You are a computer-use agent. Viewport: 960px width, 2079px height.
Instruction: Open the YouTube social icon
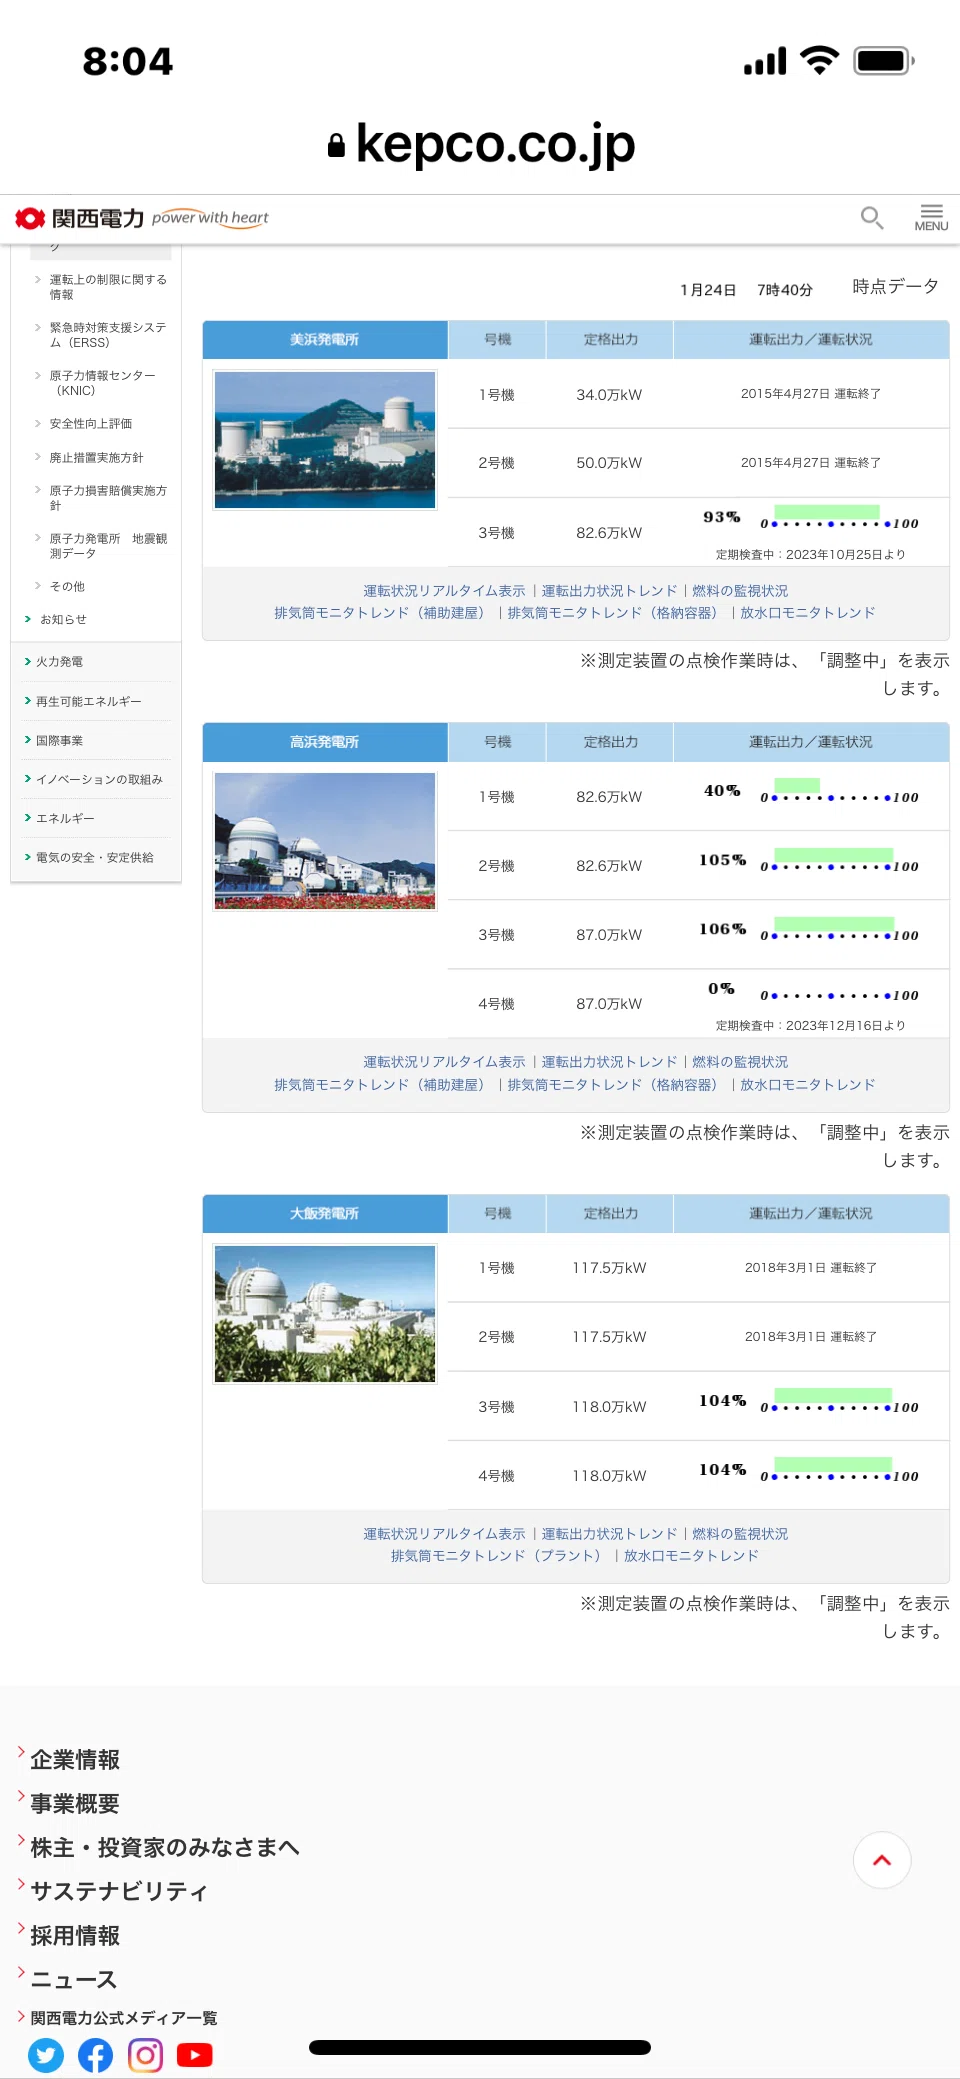[x=195, y=2056]
